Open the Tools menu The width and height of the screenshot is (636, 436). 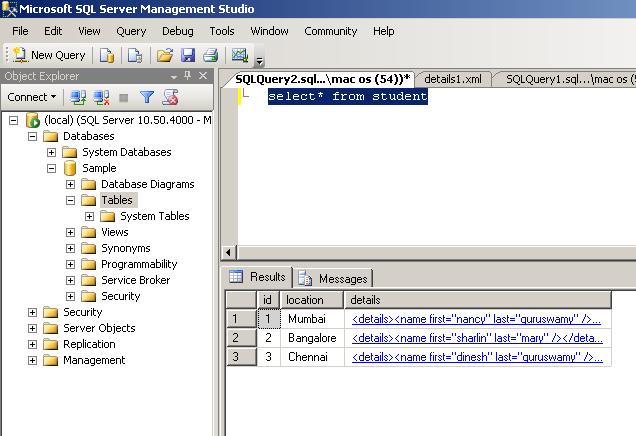pyautogui.click(x=222, y=31)
